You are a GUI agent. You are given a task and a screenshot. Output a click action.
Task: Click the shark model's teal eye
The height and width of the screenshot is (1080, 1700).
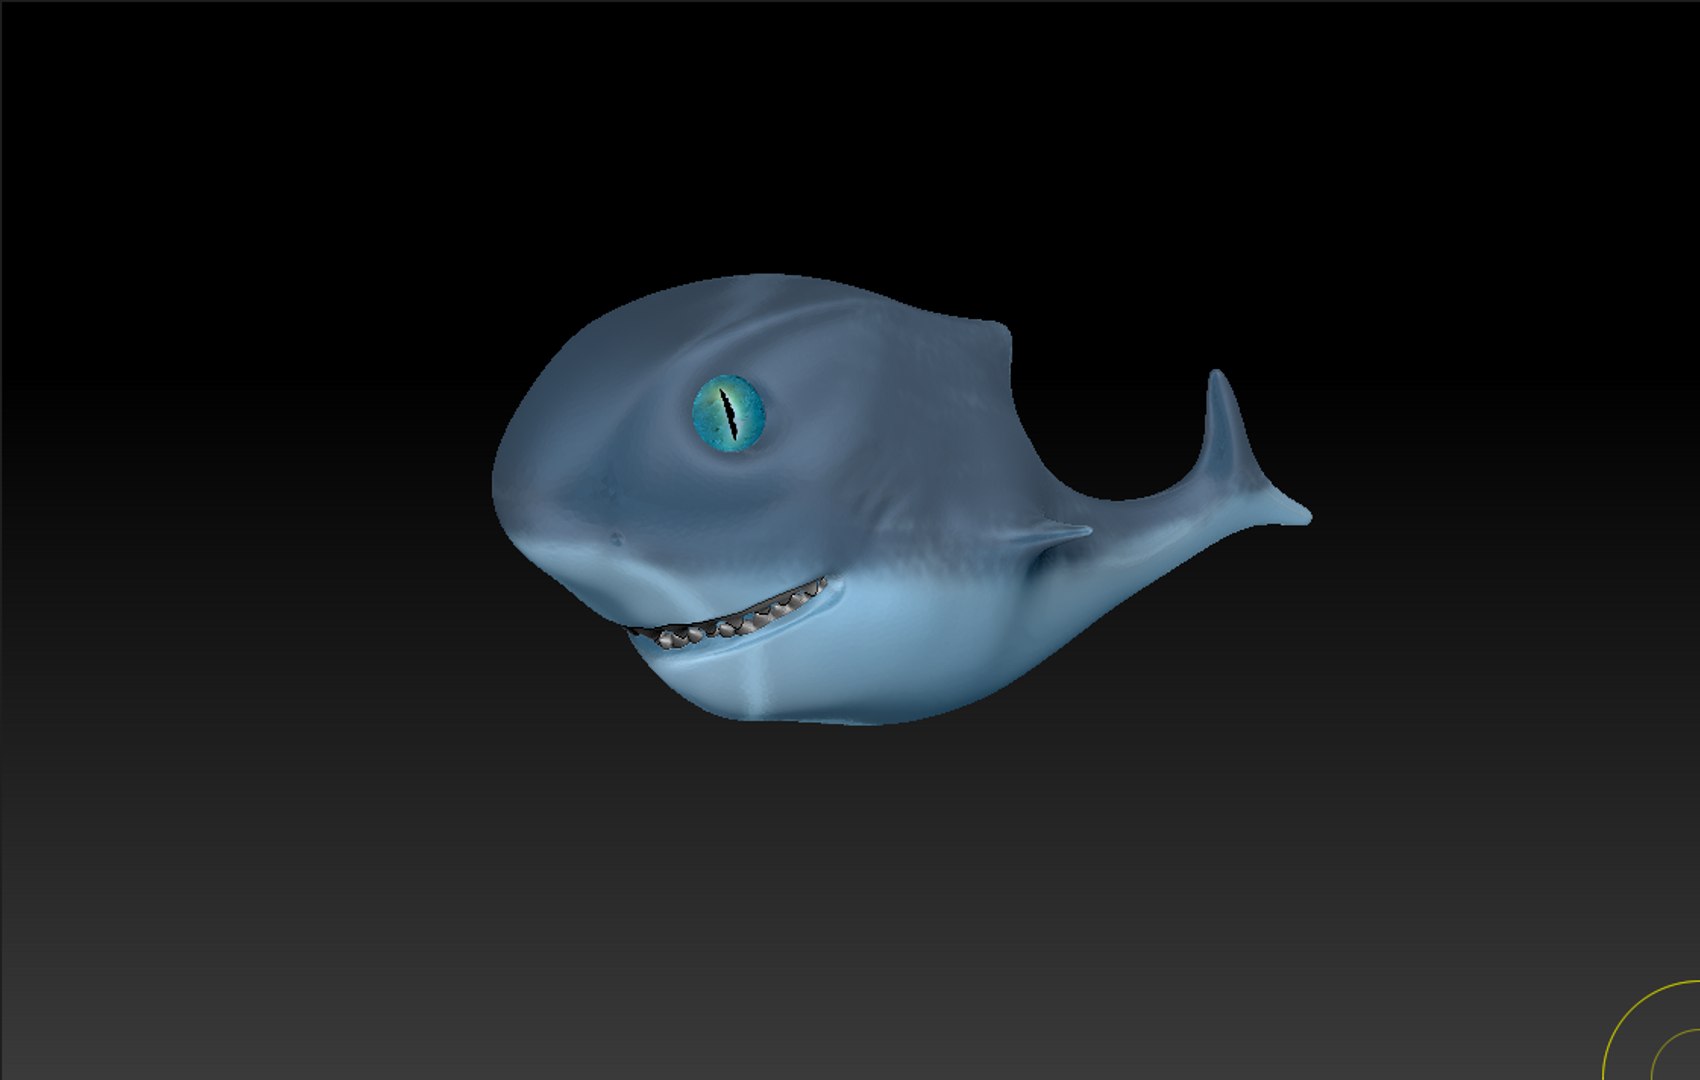728,413
